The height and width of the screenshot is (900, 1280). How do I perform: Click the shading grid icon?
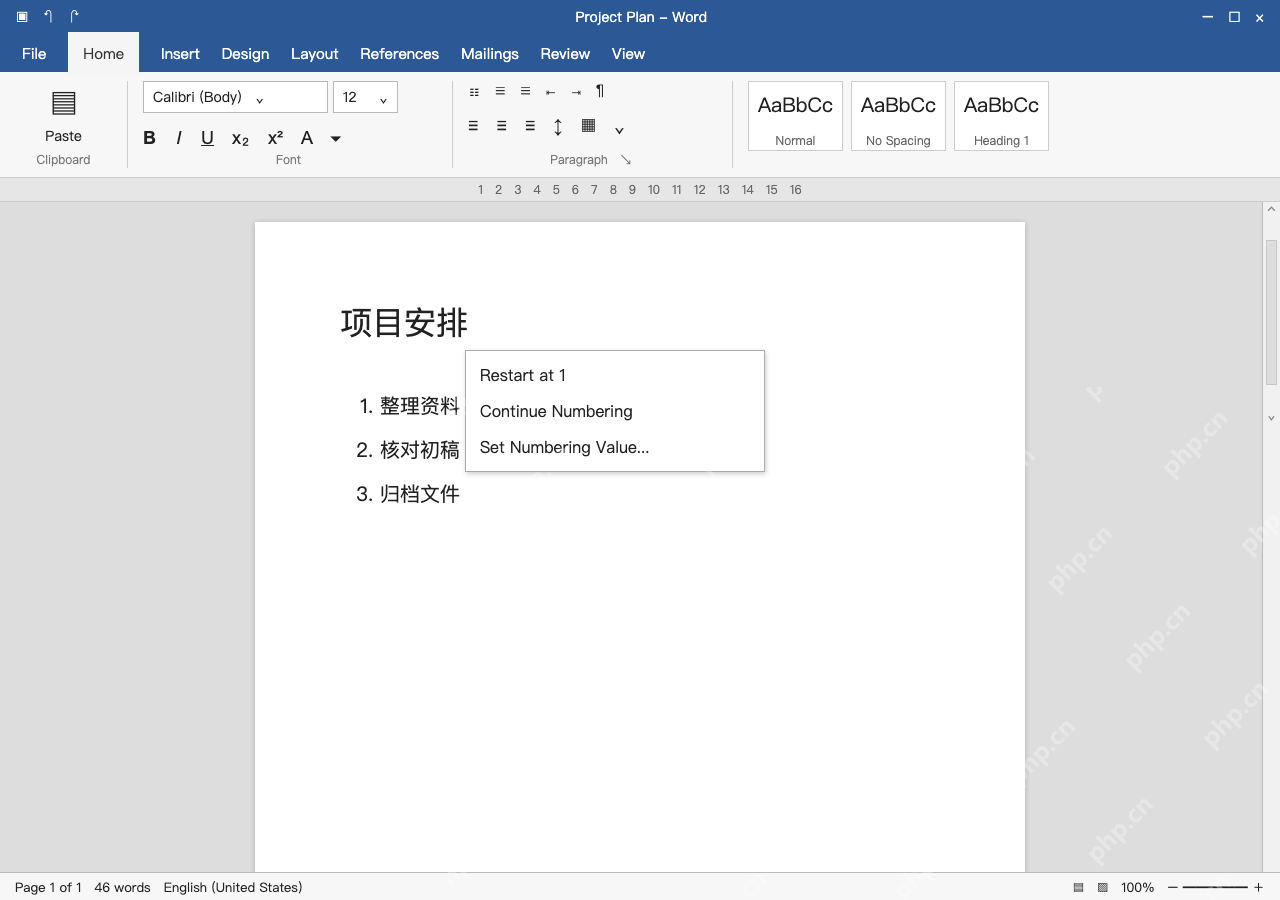(x=588, y=126)
